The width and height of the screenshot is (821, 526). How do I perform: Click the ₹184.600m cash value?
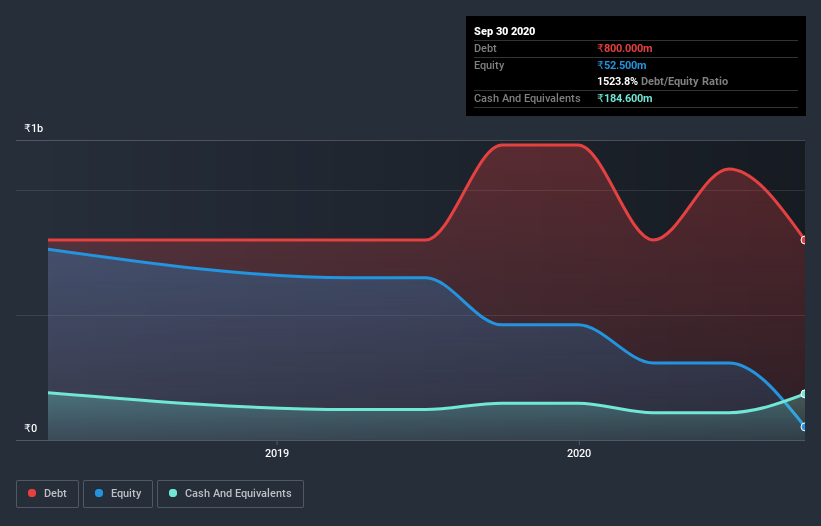coord(625,98)
